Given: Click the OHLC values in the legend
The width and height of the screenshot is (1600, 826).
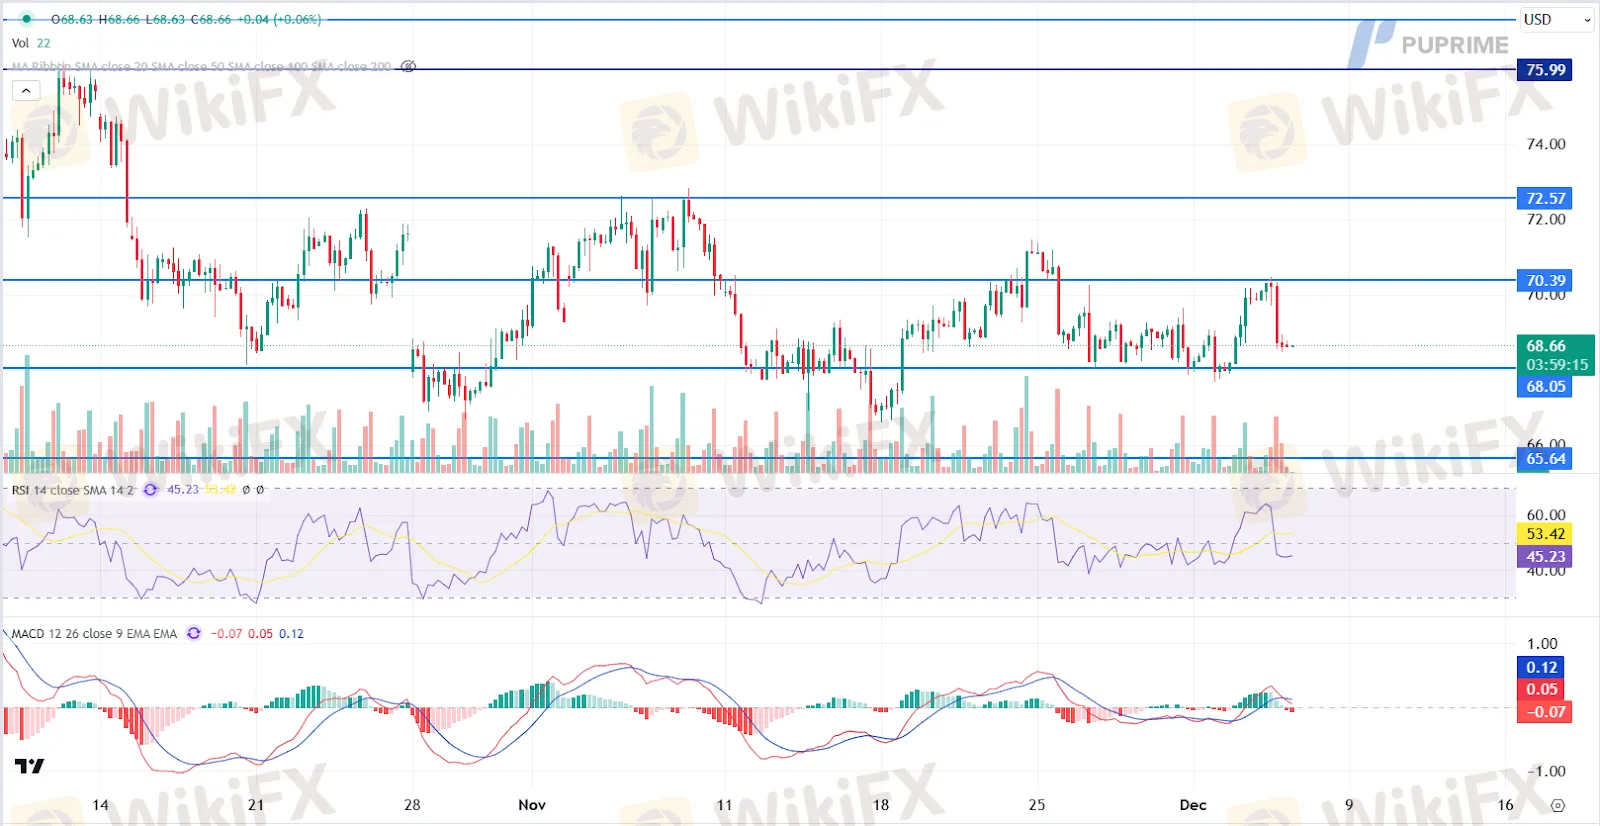Looking at the screenshot, I should [x=186, y=19].
